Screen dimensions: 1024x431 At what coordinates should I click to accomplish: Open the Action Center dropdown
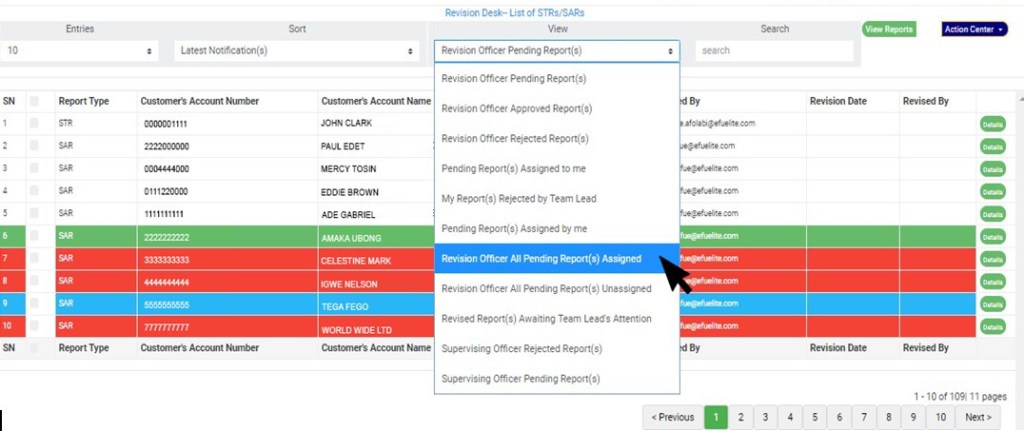pos(974,30)
